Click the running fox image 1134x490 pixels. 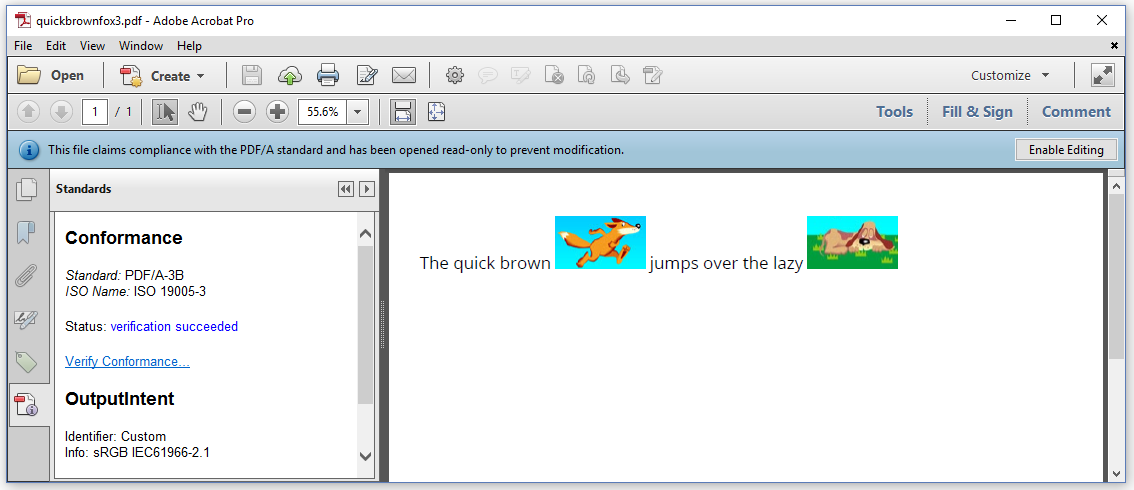(x=600, y=242)
